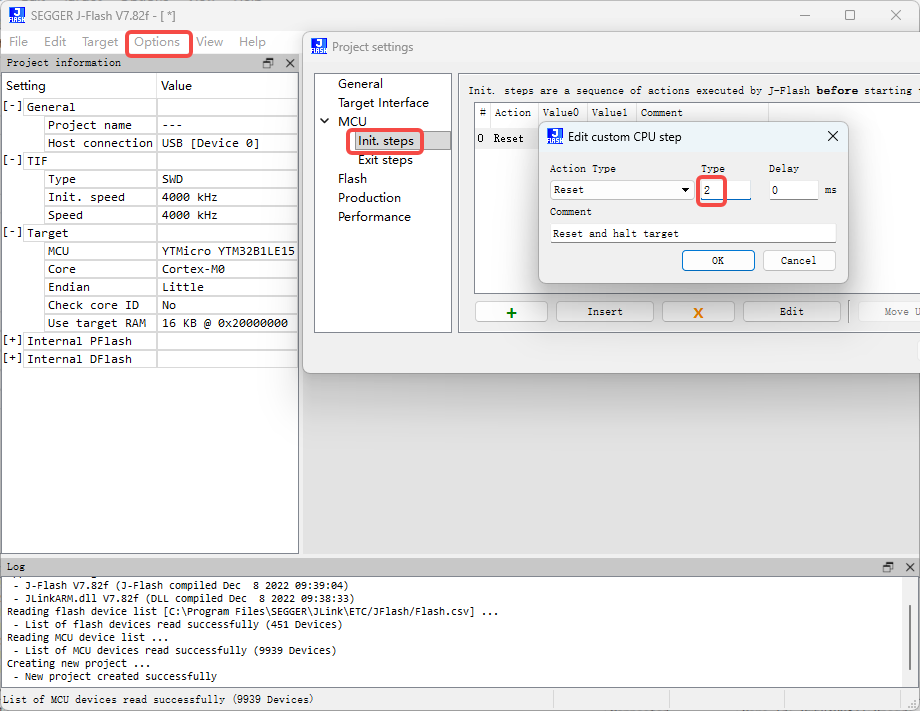
Task: Click the Cortex-M0 core value
Action: 193,269
